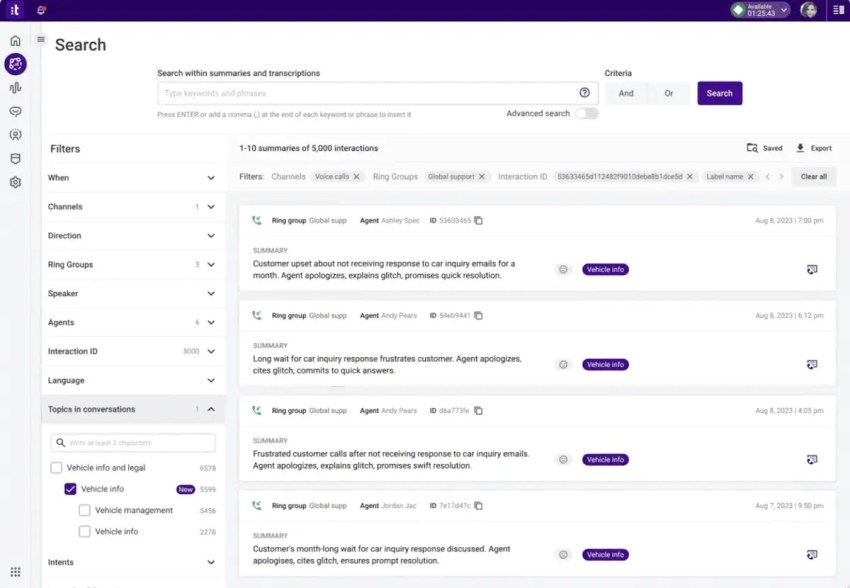Copy interaction ID d6a773fe
This screenshot has width=850, height=588.
click(x=478, y=411)
